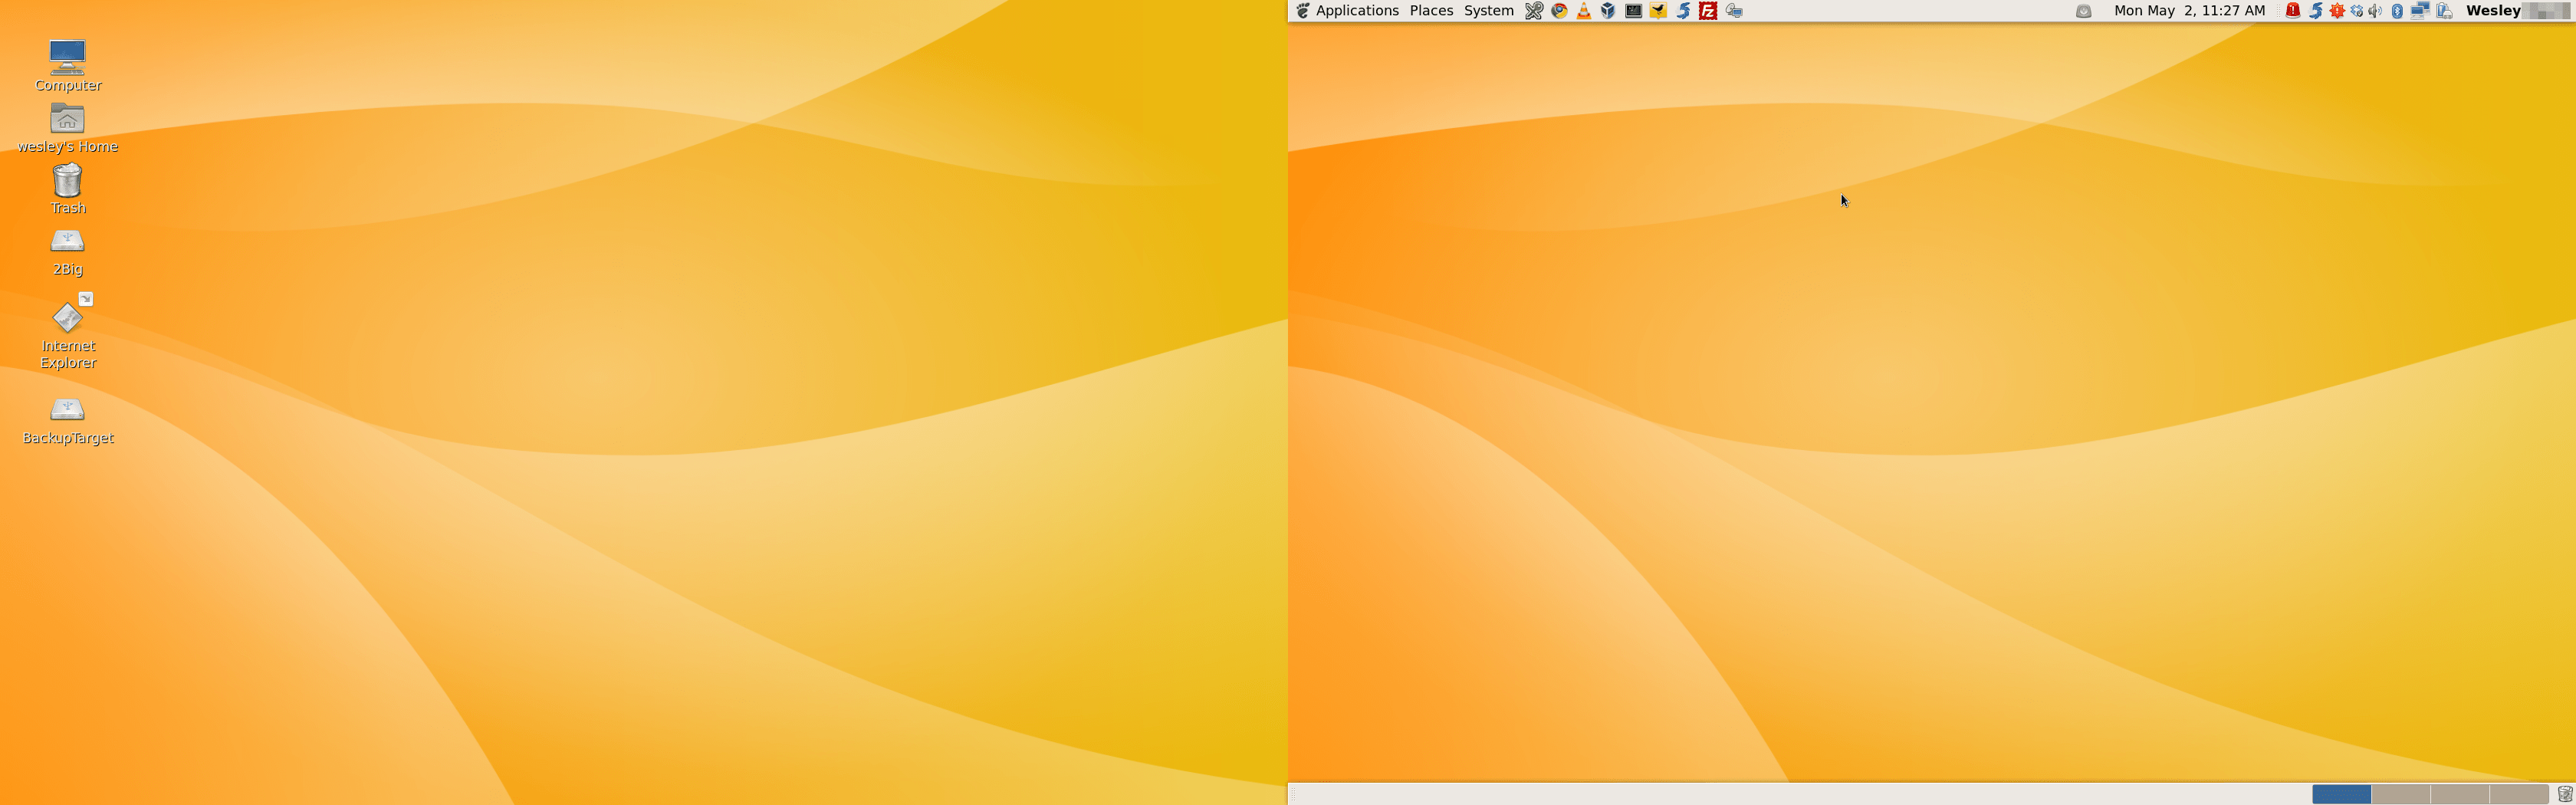The height and width of the screenshot is (805, 2576).
Task: Open the Dropbox tray icon
Action: click(2357, 11)
